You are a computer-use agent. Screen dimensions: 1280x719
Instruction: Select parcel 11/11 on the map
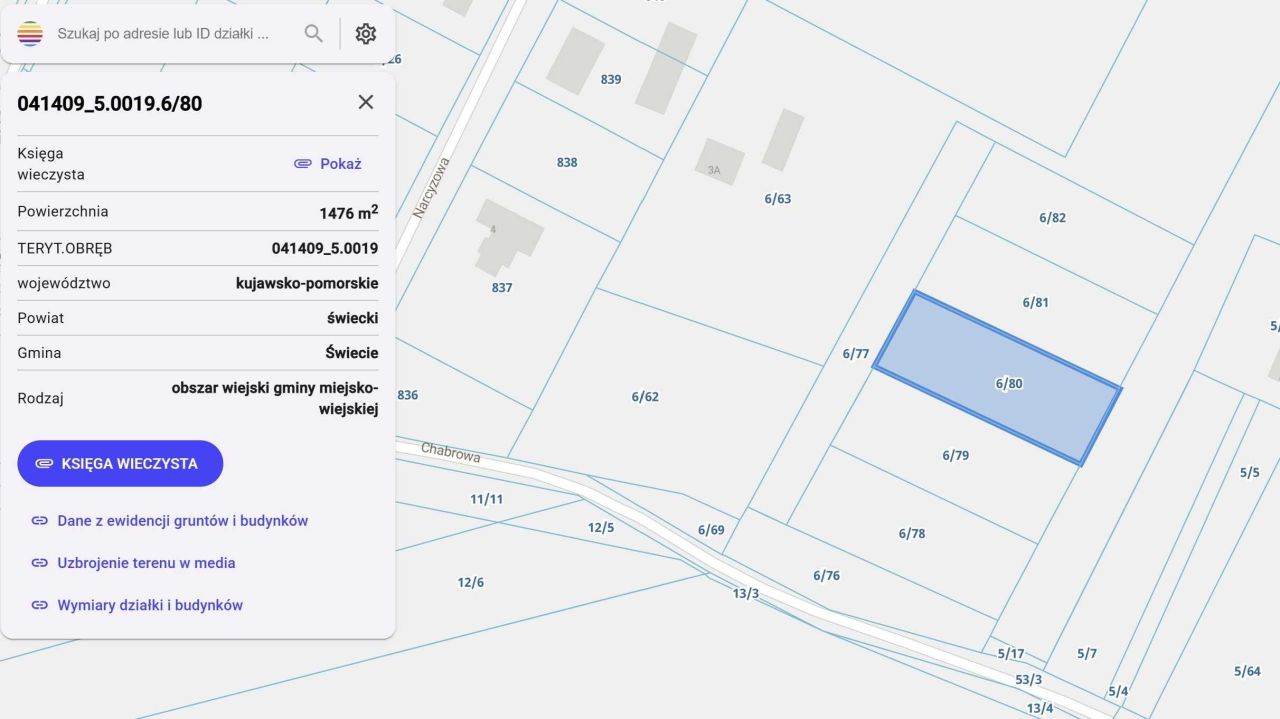click(x=487, y=498)
